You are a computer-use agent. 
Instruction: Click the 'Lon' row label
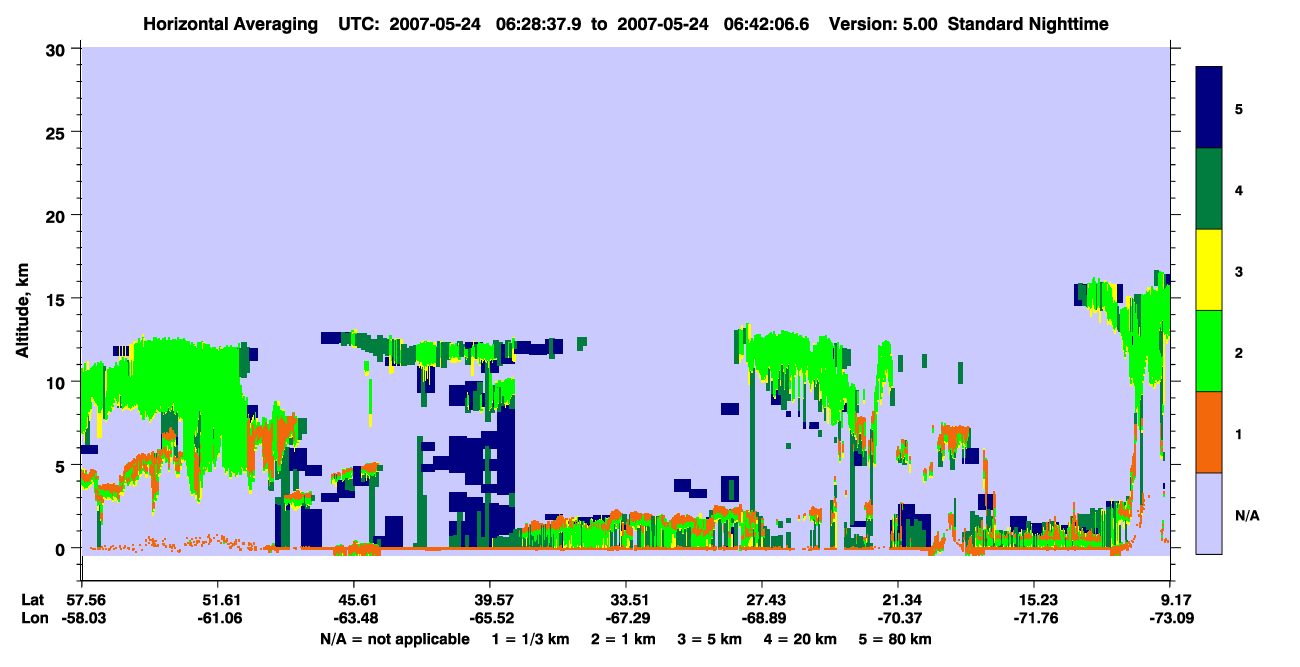coord(33,618)
